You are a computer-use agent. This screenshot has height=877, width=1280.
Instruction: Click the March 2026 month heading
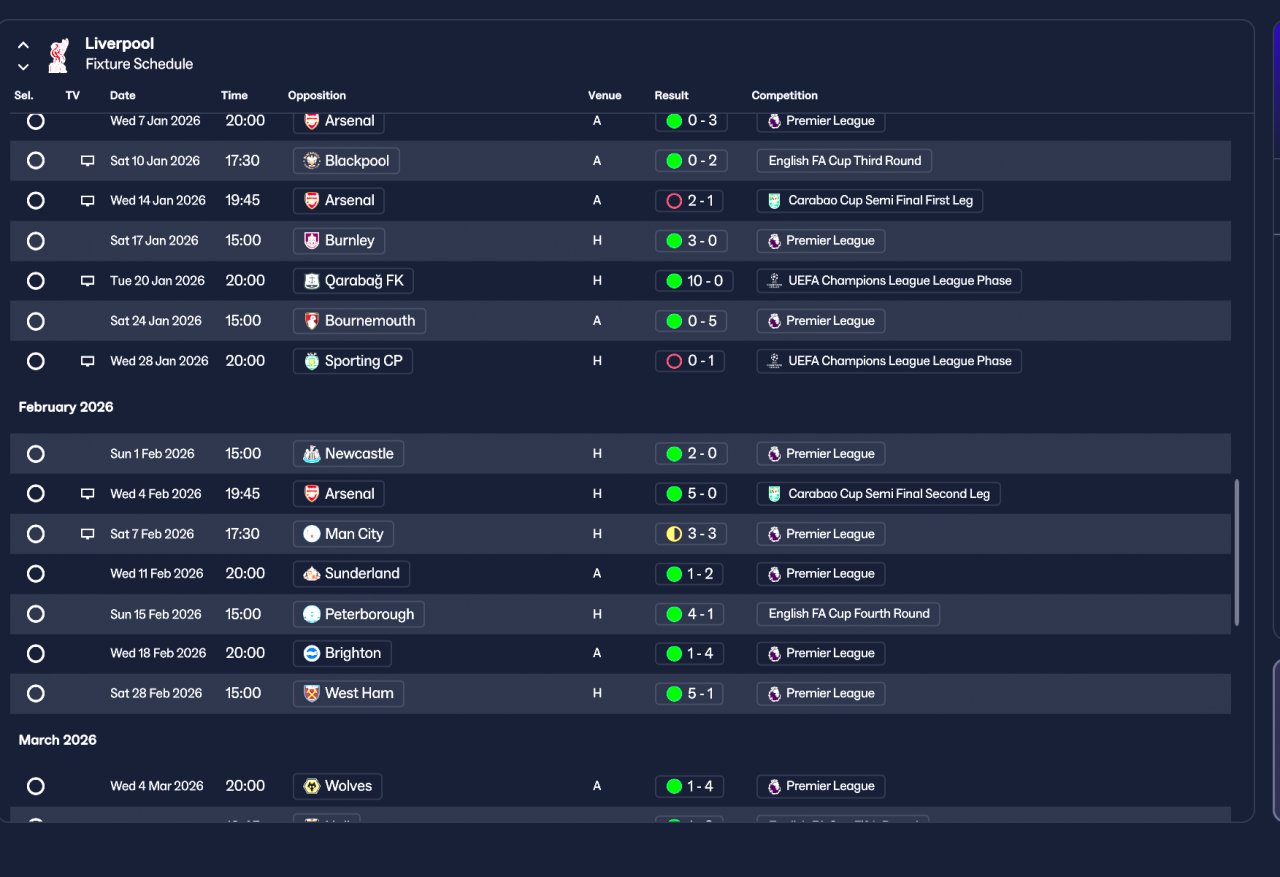click(58, 740)
